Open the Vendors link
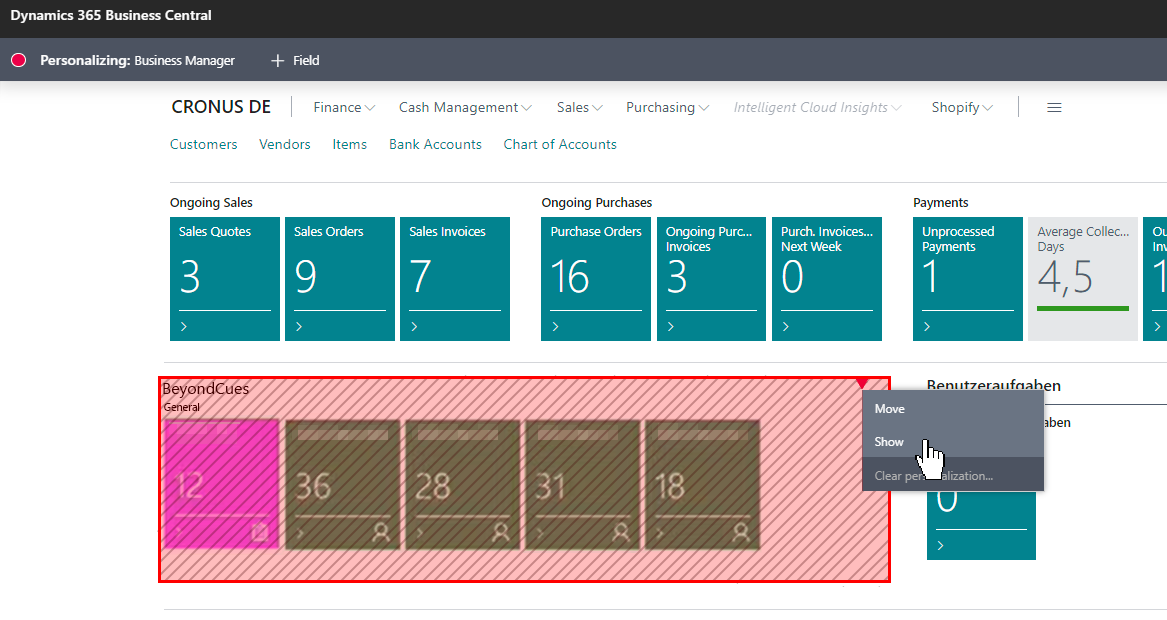The height and width of the screenshot is (620, 1167). tap(284, 144)
